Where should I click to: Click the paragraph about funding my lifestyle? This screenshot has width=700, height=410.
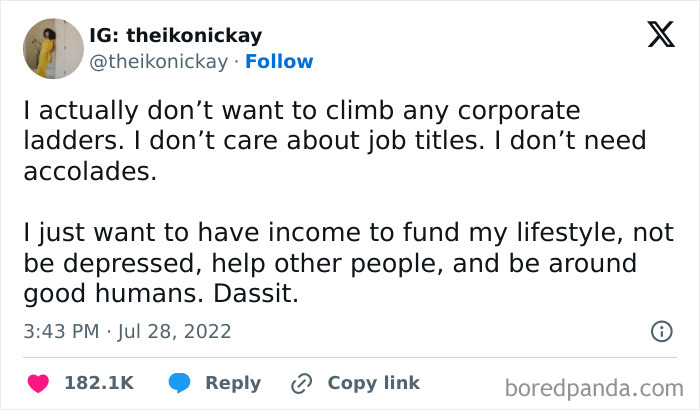click(348, 263)
